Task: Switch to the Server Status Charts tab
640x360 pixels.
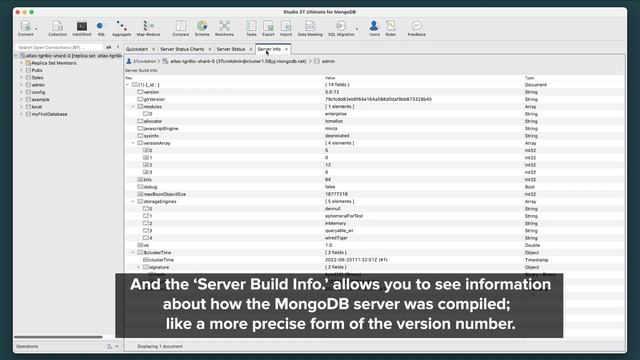Action: [x=182, y=49]
